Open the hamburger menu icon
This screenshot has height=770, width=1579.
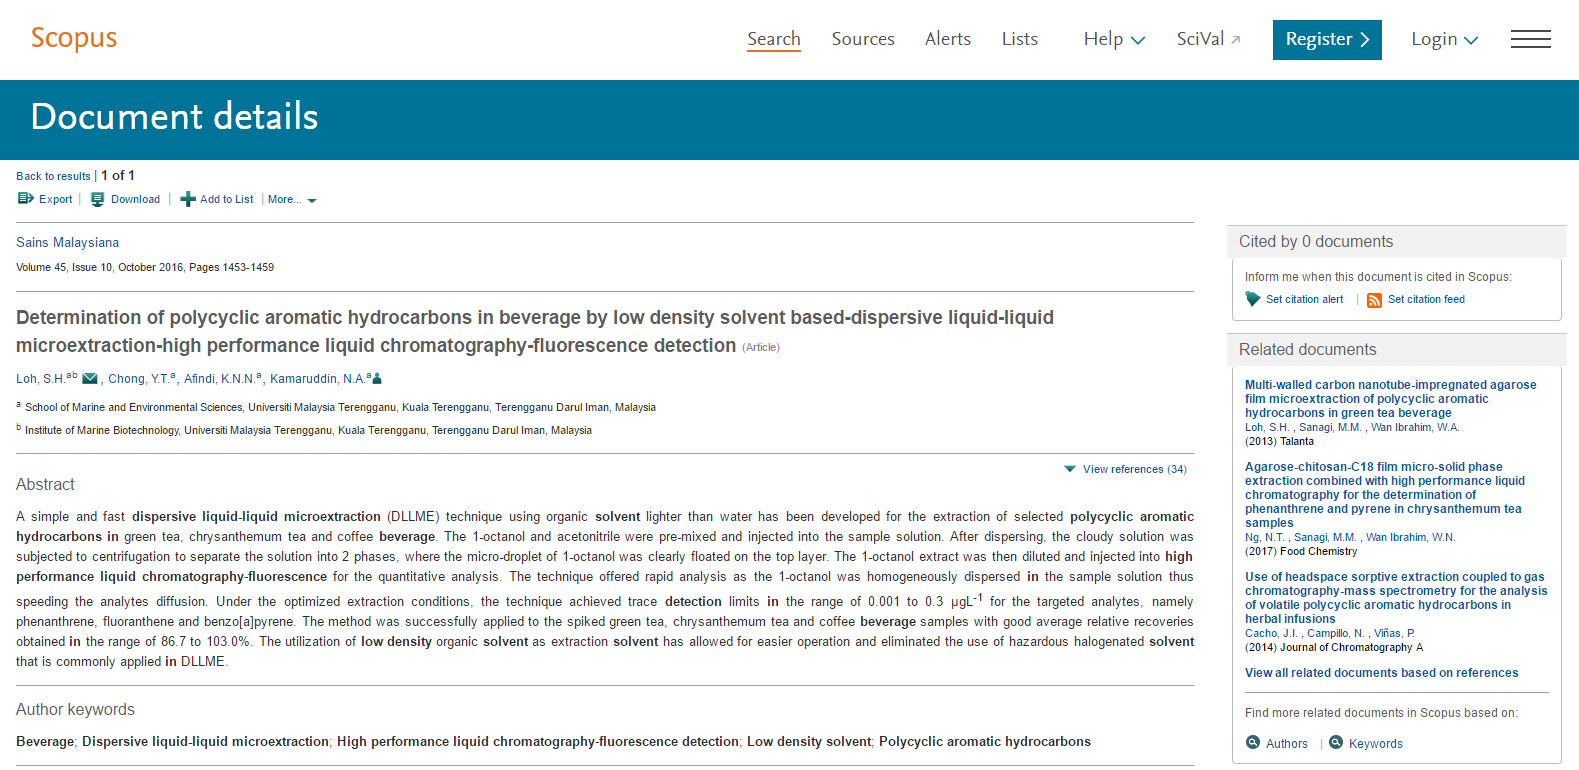pyautogui.click(x=1531, y=39)
